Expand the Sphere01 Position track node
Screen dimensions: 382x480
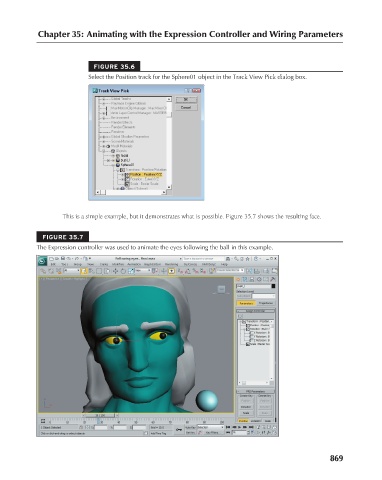(123, 174)
